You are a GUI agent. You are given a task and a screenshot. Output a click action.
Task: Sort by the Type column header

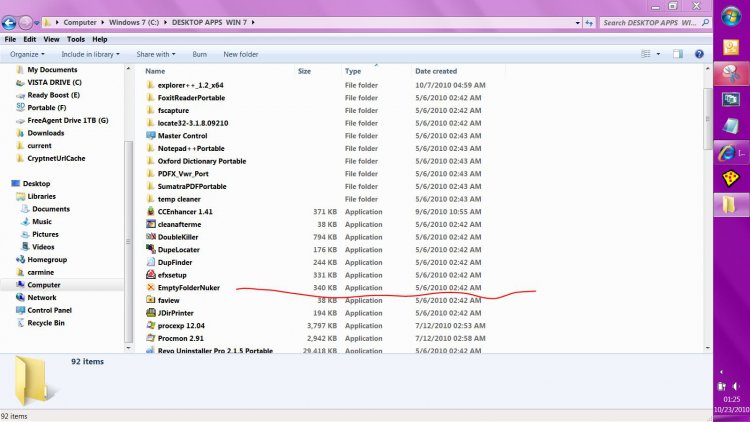[x=353, y=71]
